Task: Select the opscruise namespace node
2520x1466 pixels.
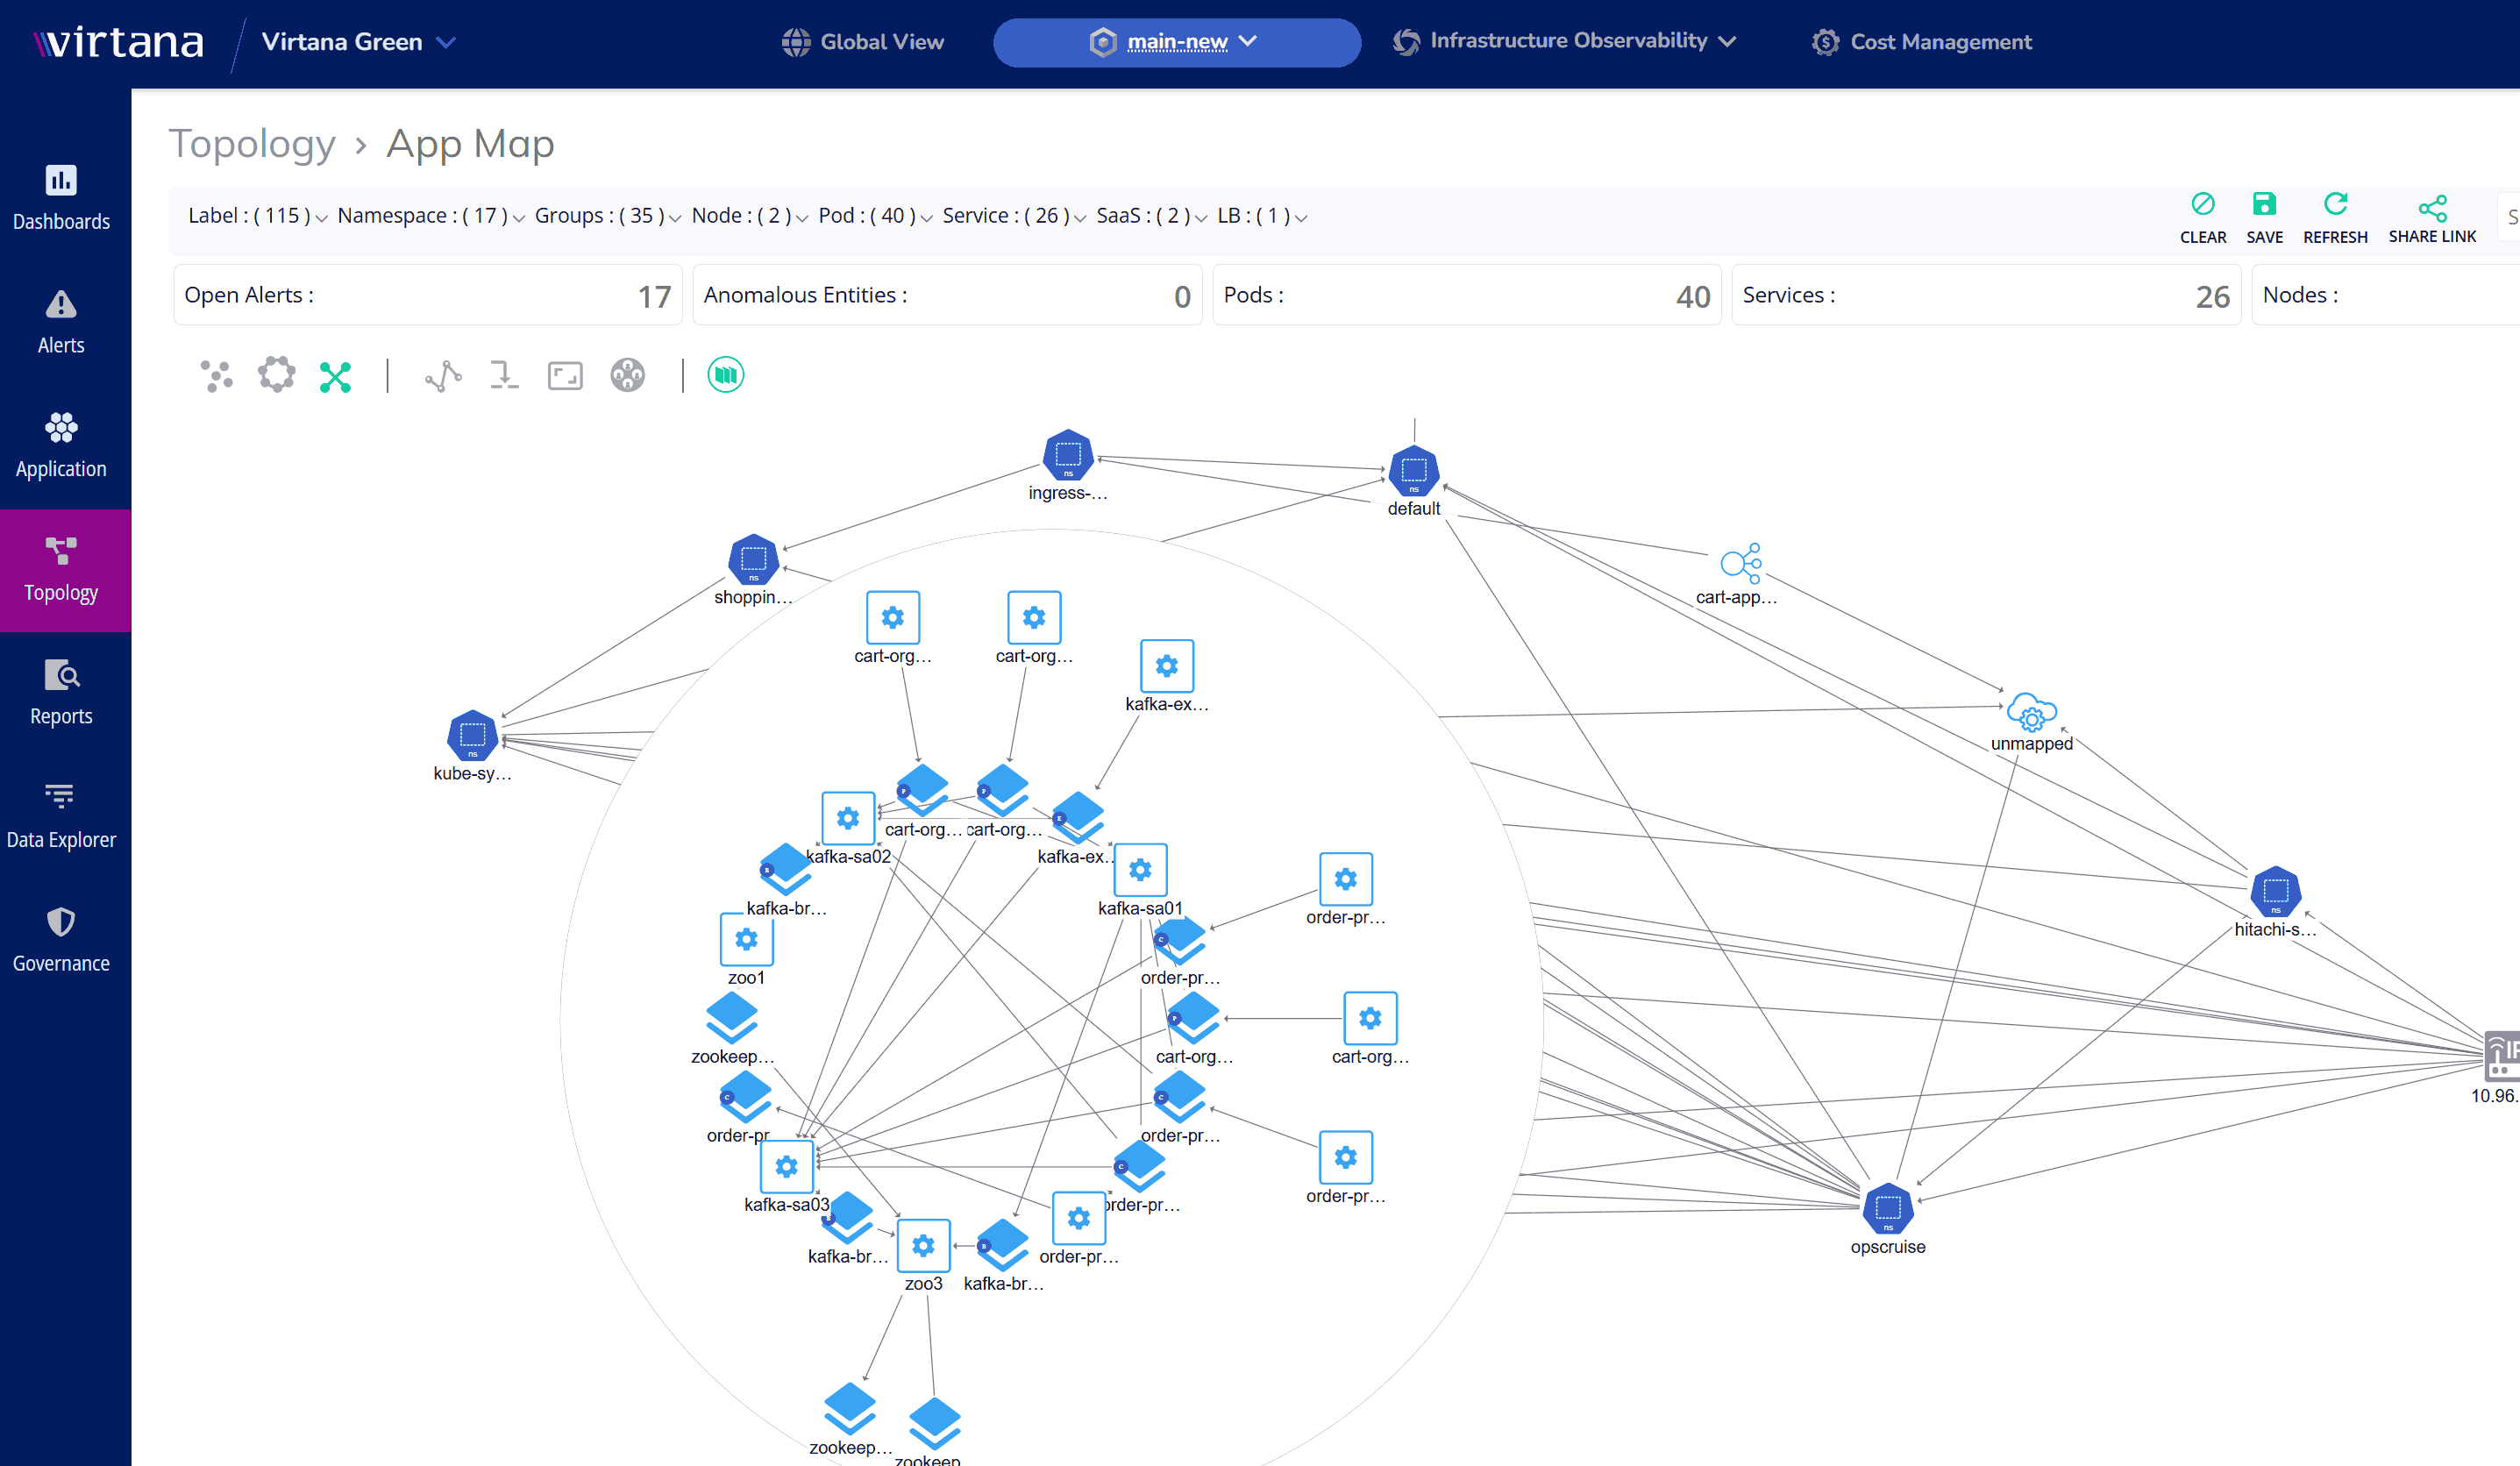Action: 1888,1209
